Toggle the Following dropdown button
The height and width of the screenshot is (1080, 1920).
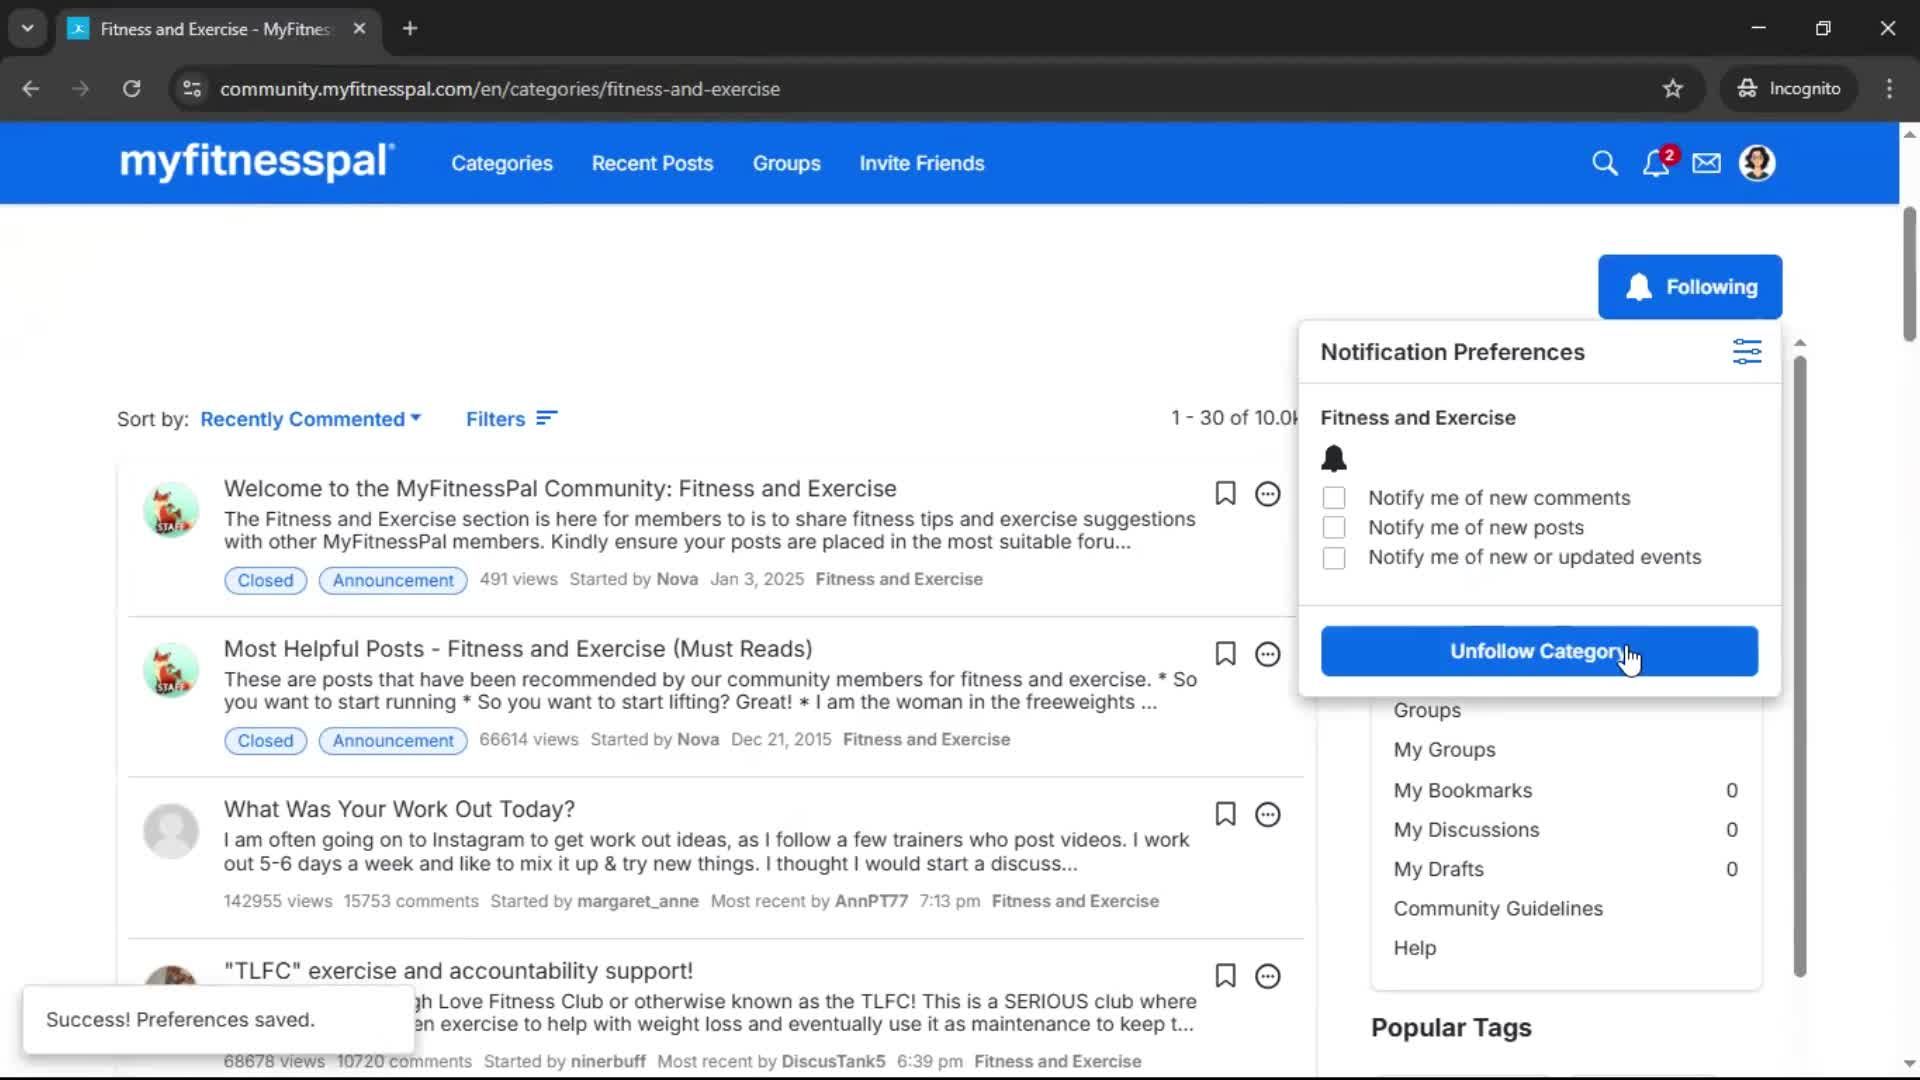pos(1690,287)
